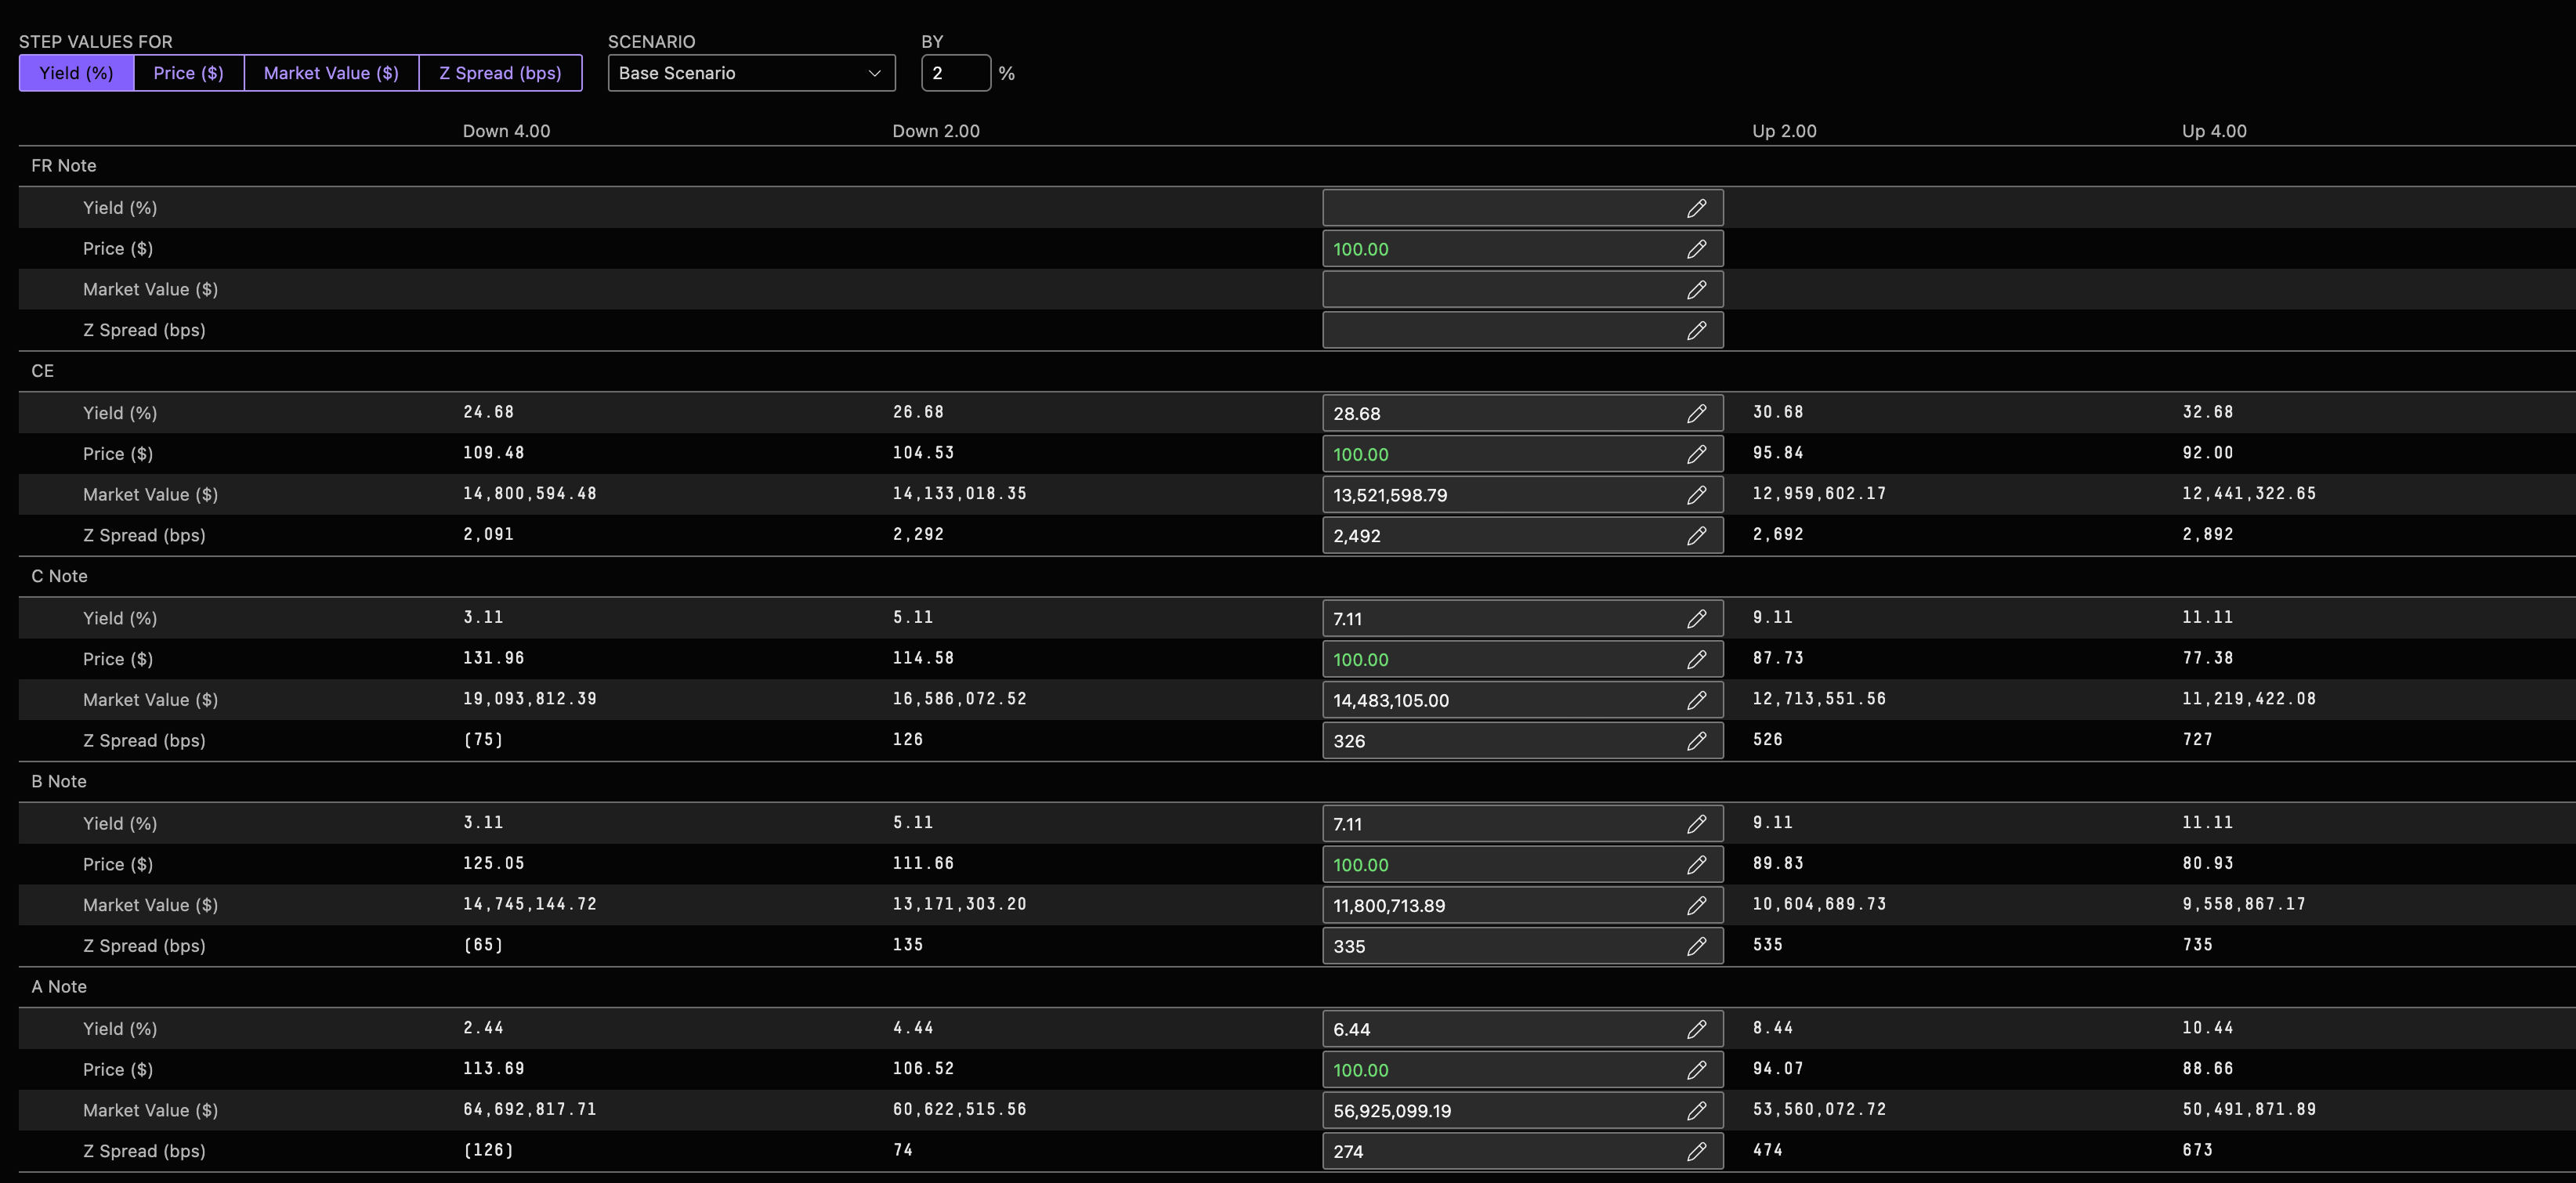Edit CE Yield 28.68 pencil icon
Viewport: 2576px width, 1183px height.
(x=1696, y=413)
